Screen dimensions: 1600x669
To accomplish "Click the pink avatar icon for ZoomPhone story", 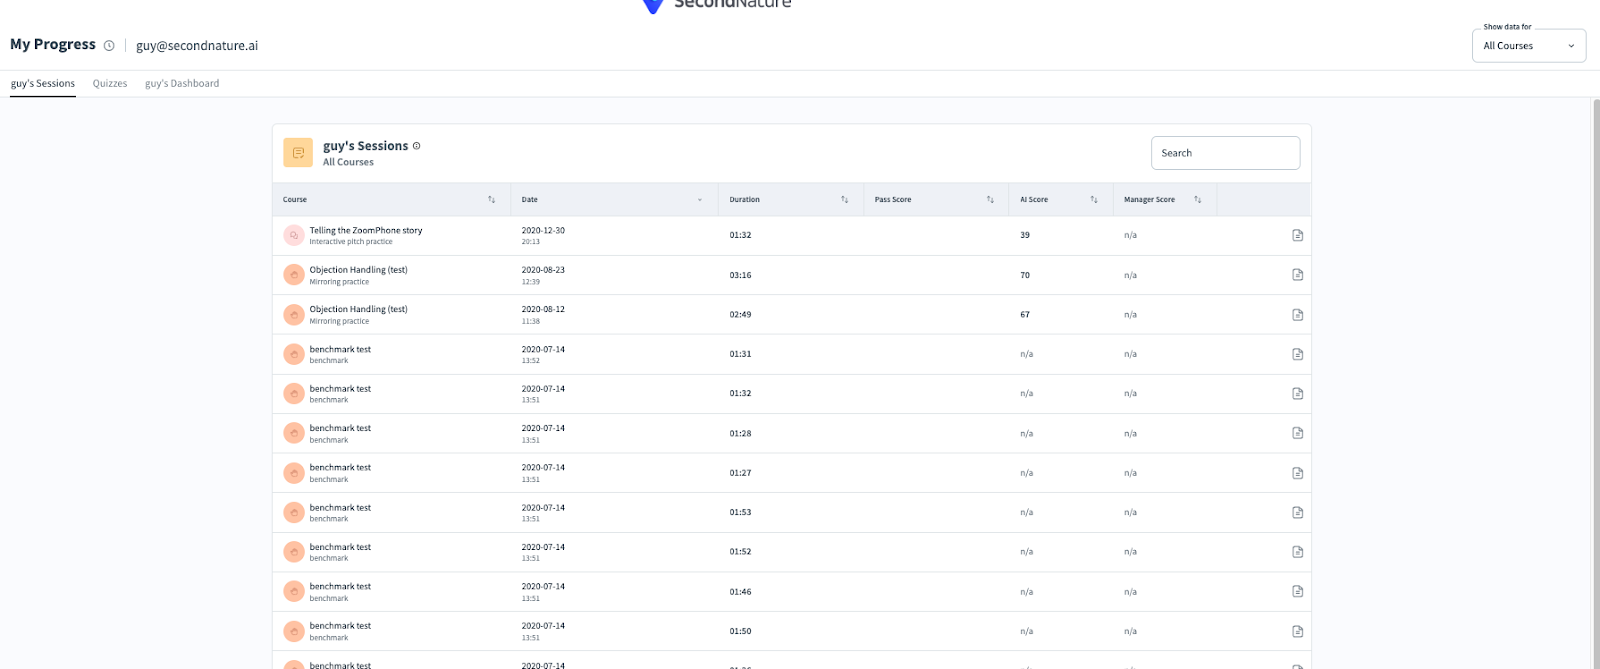I will [293, 235].
